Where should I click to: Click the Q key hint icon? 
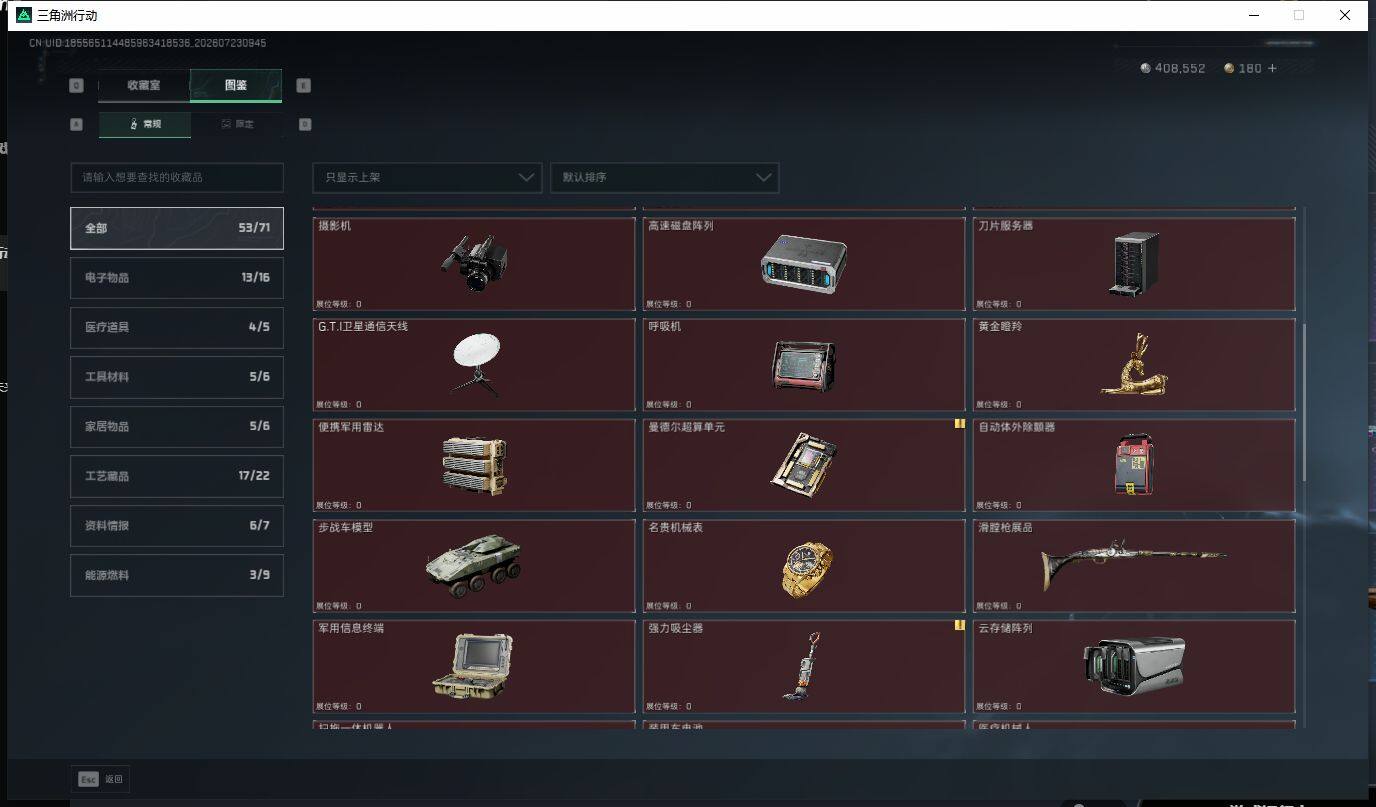pos(76,86)
